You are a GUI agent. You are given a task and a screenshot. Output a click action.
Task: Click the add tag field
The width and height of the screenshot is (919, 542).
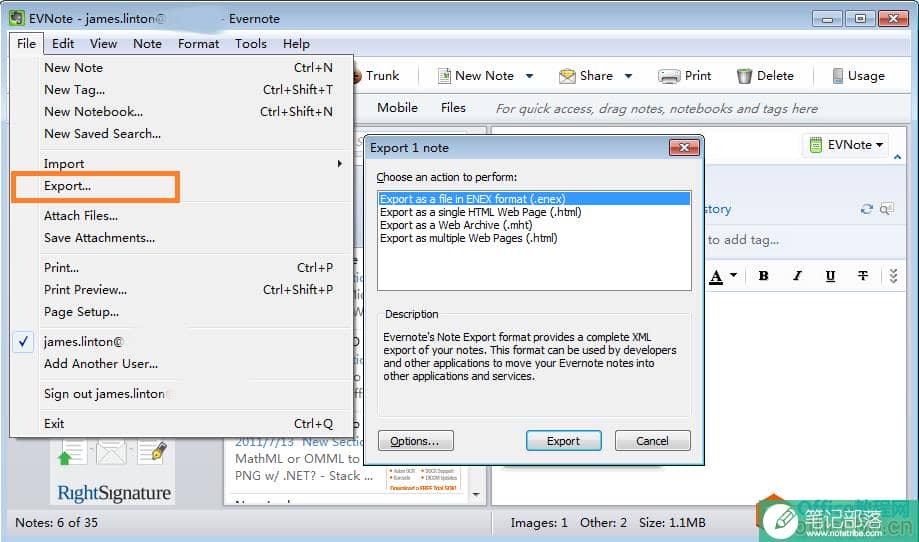pos(743,240)
